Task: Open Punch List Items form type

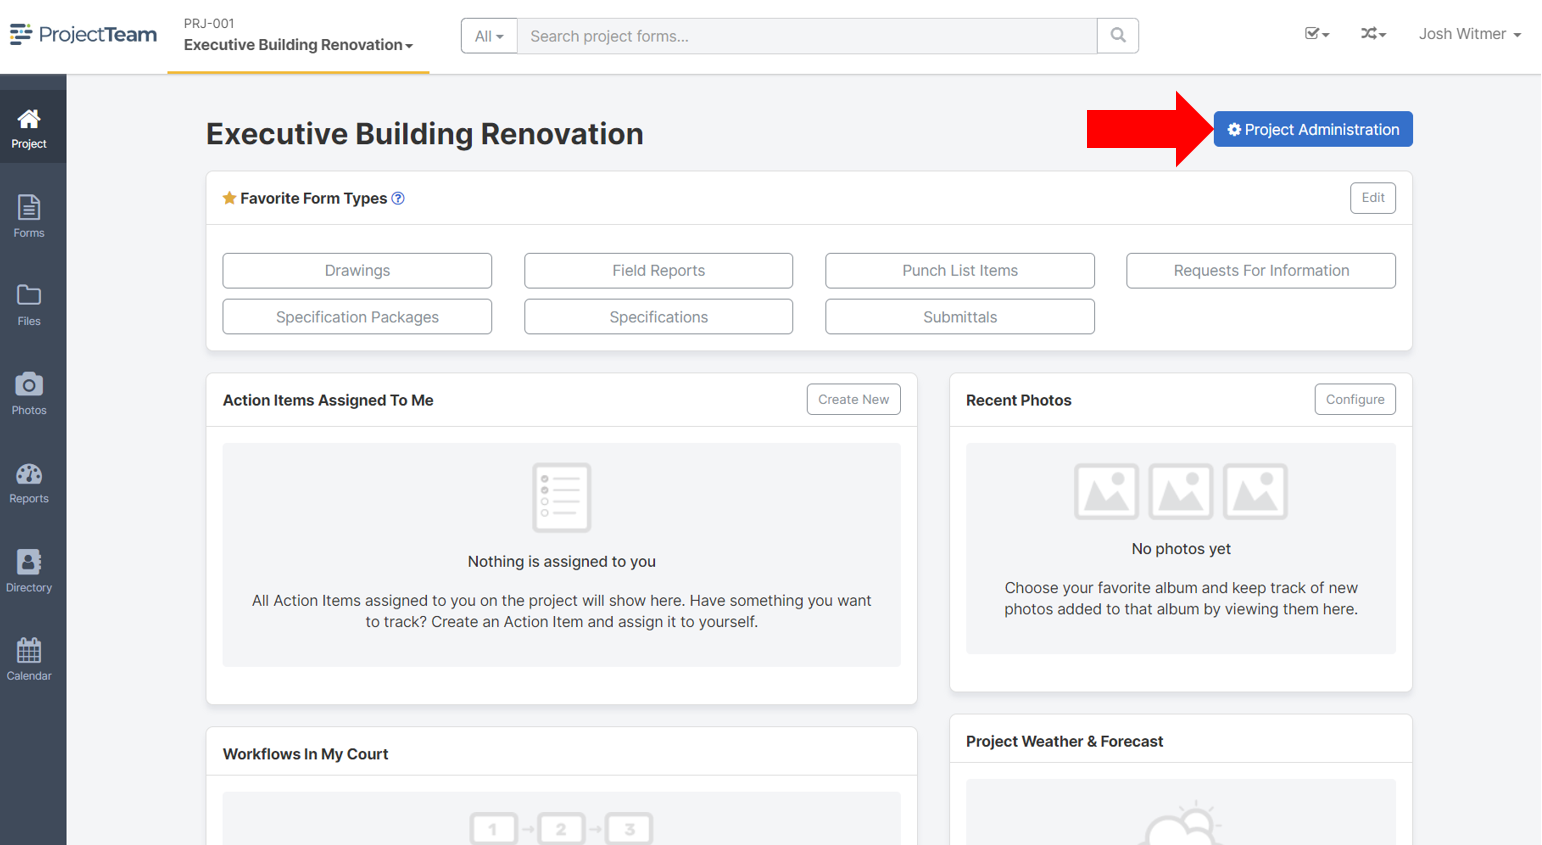Action: point(960,271)
